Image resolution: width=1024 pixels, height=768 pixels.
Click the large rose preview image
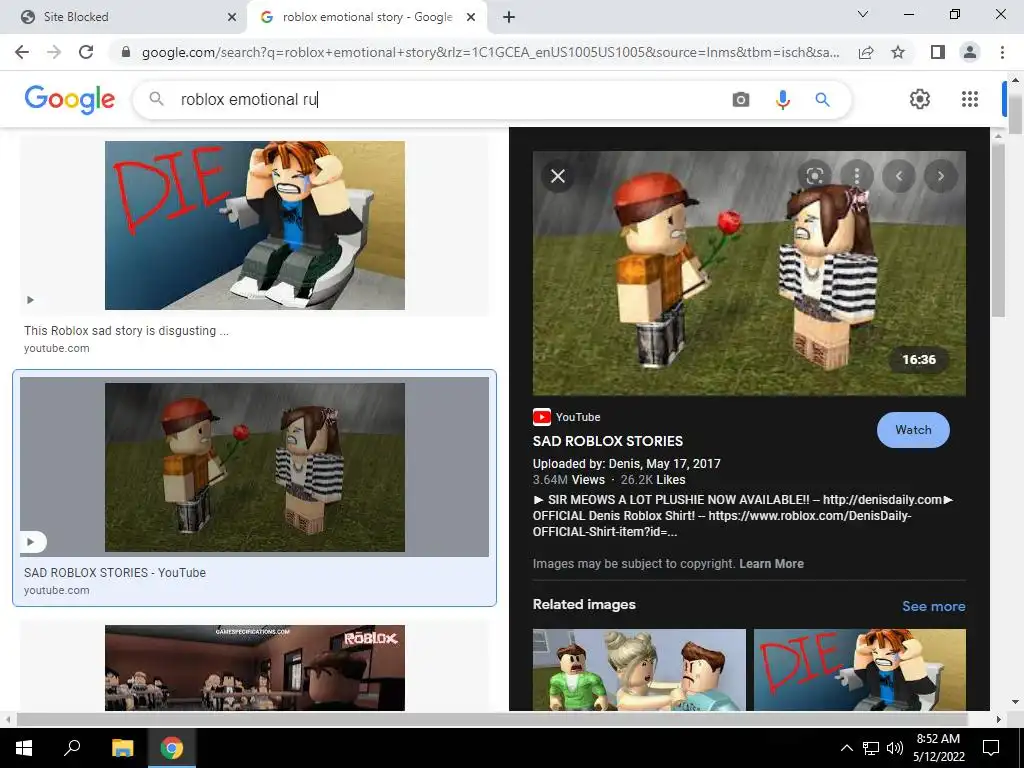[x=749, y=273]
